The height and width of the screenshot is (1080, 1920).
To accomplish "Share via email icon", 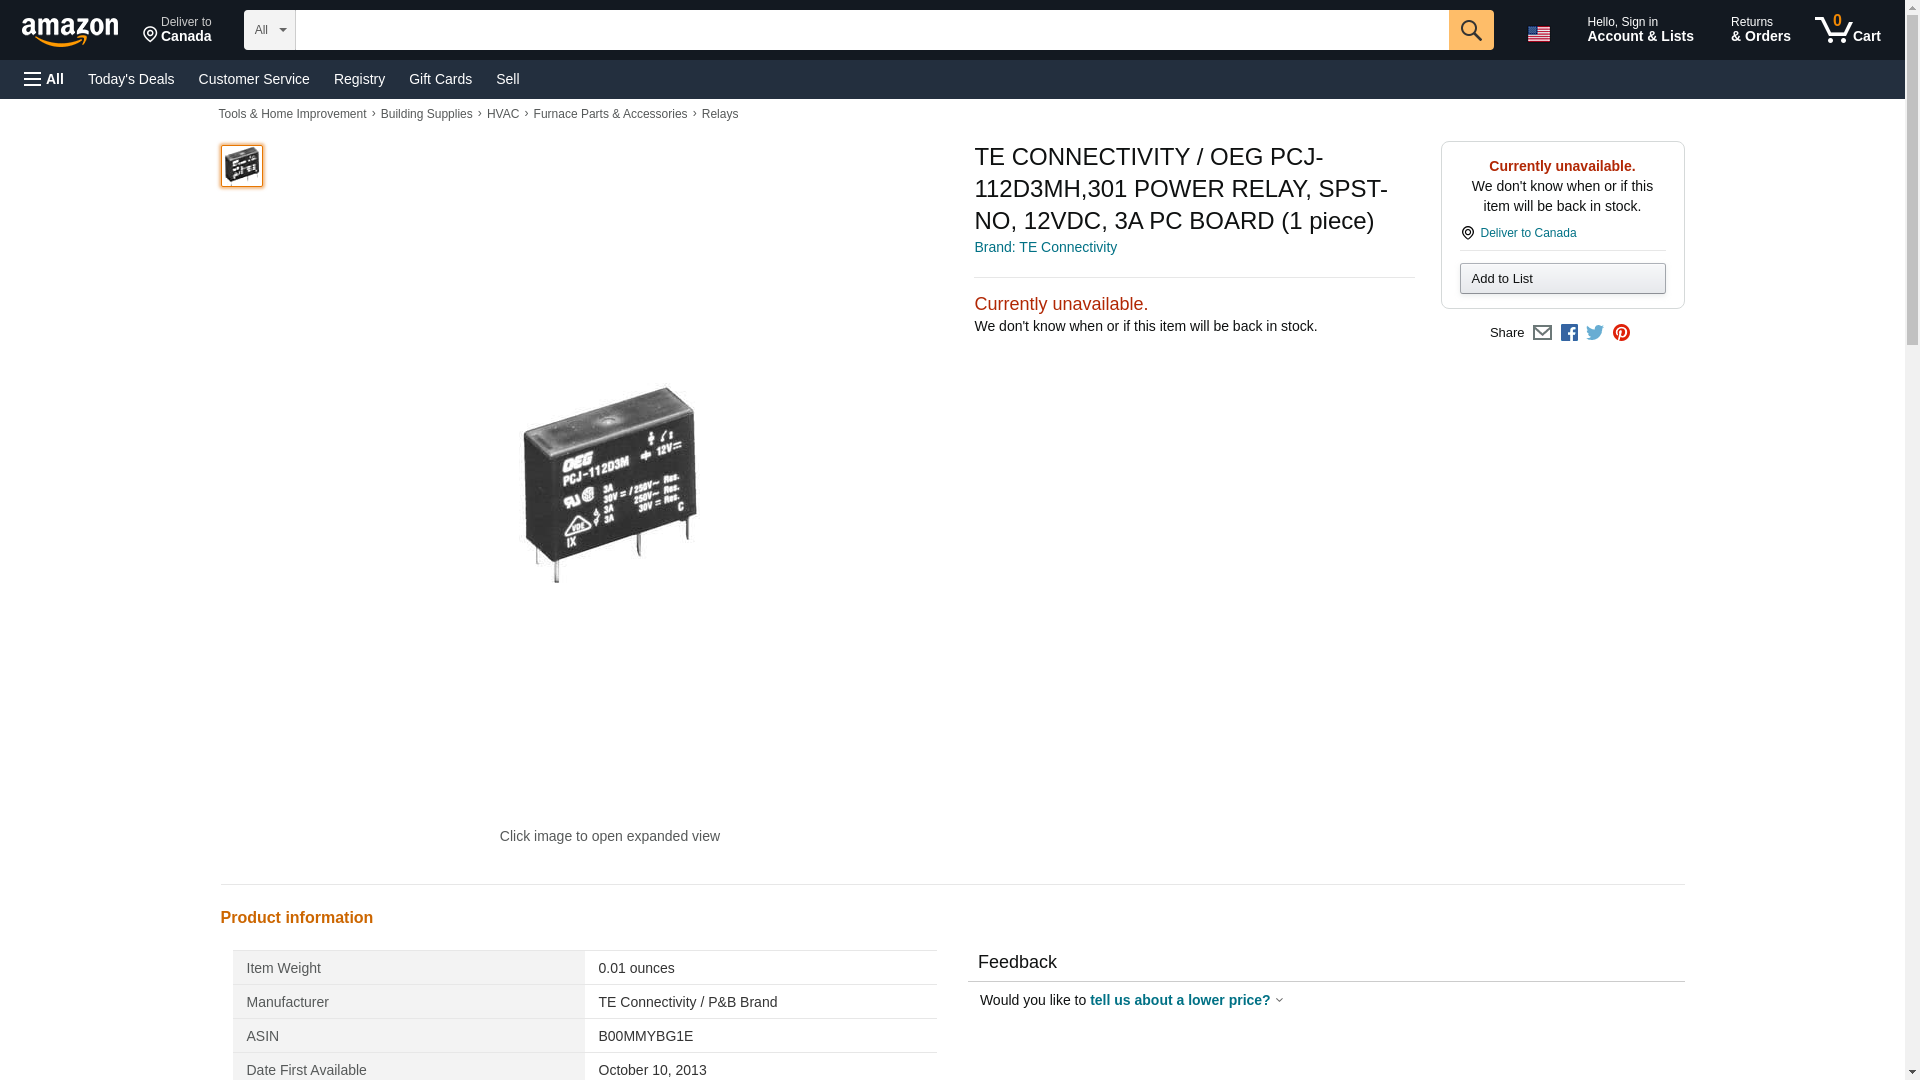I will [x=1542, y=333].
